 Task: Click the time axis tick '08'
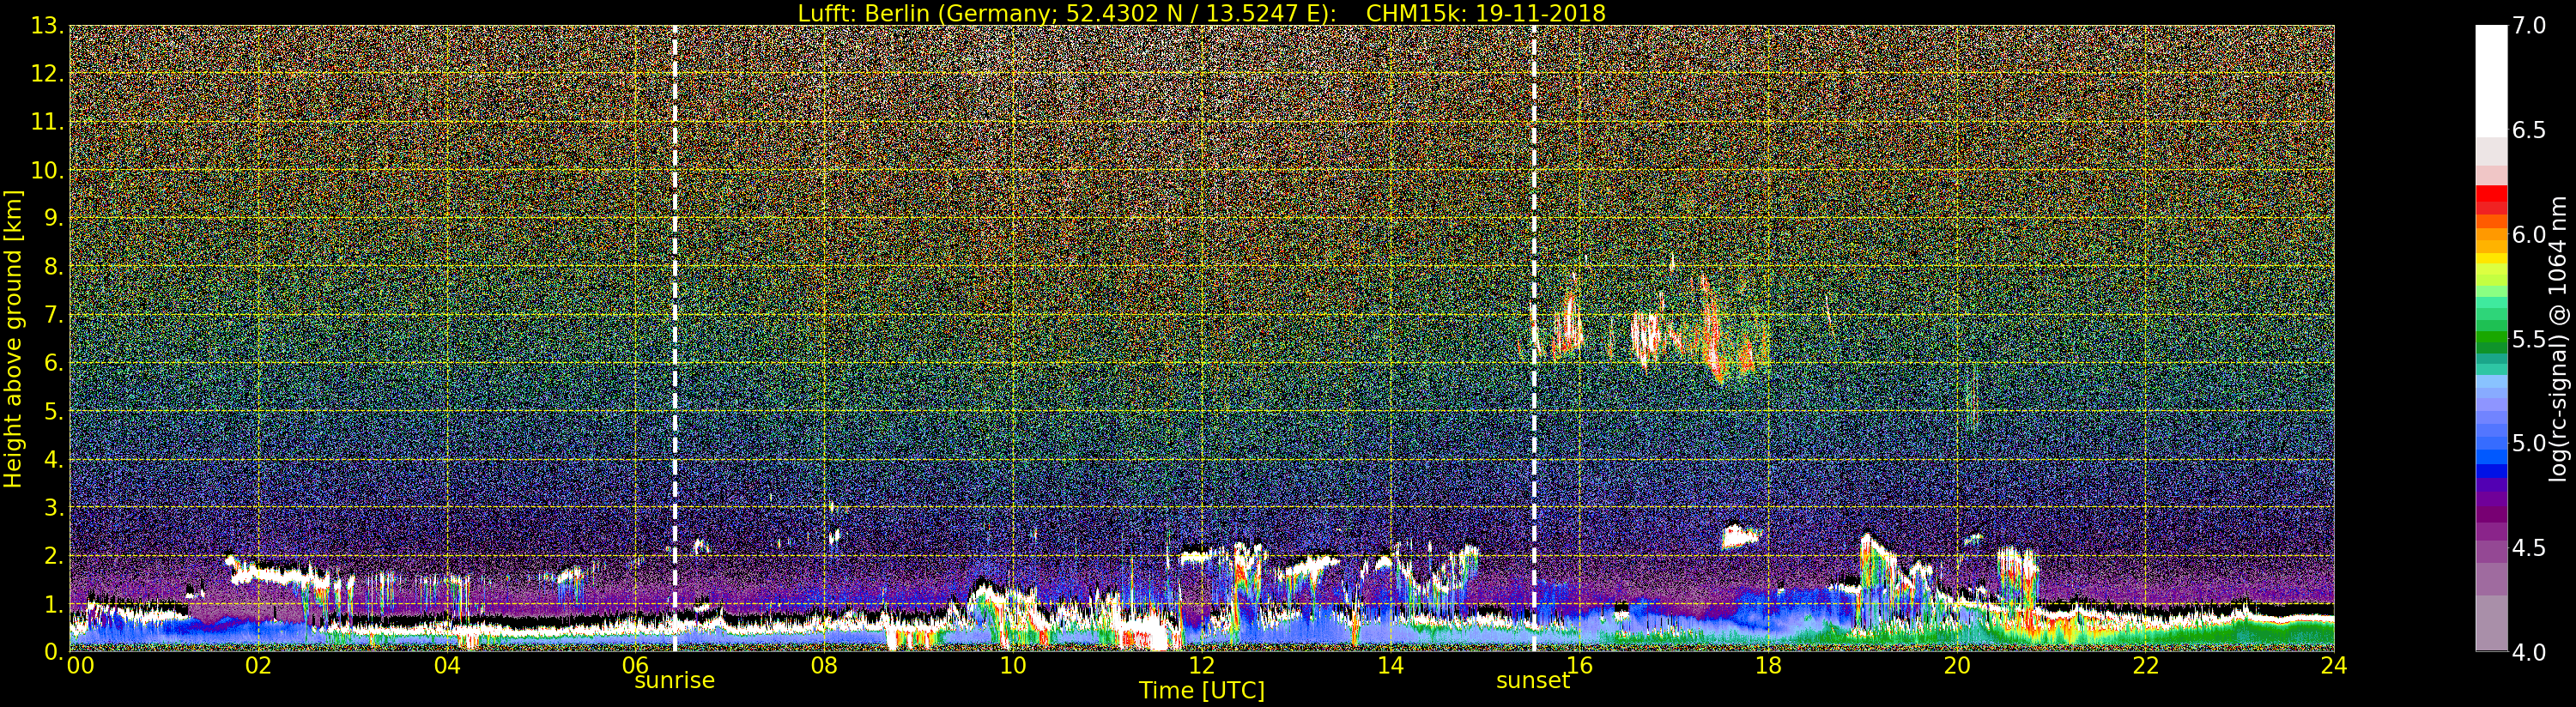point(824,666)
